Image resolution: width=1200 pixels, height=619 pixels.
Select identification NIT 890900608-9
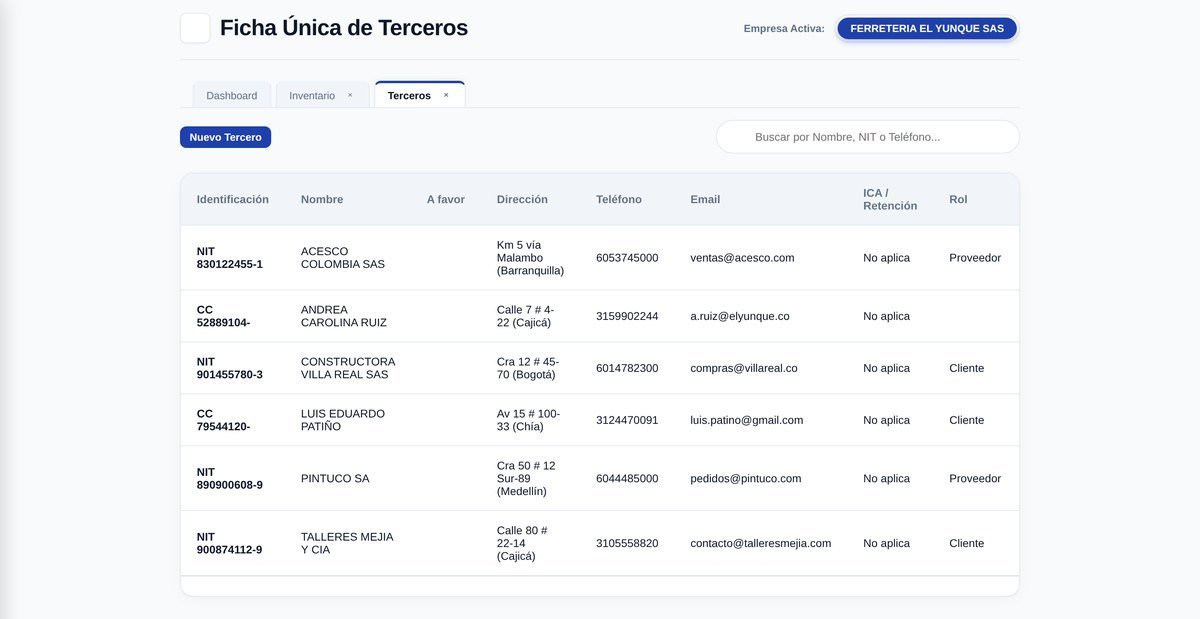230,478
